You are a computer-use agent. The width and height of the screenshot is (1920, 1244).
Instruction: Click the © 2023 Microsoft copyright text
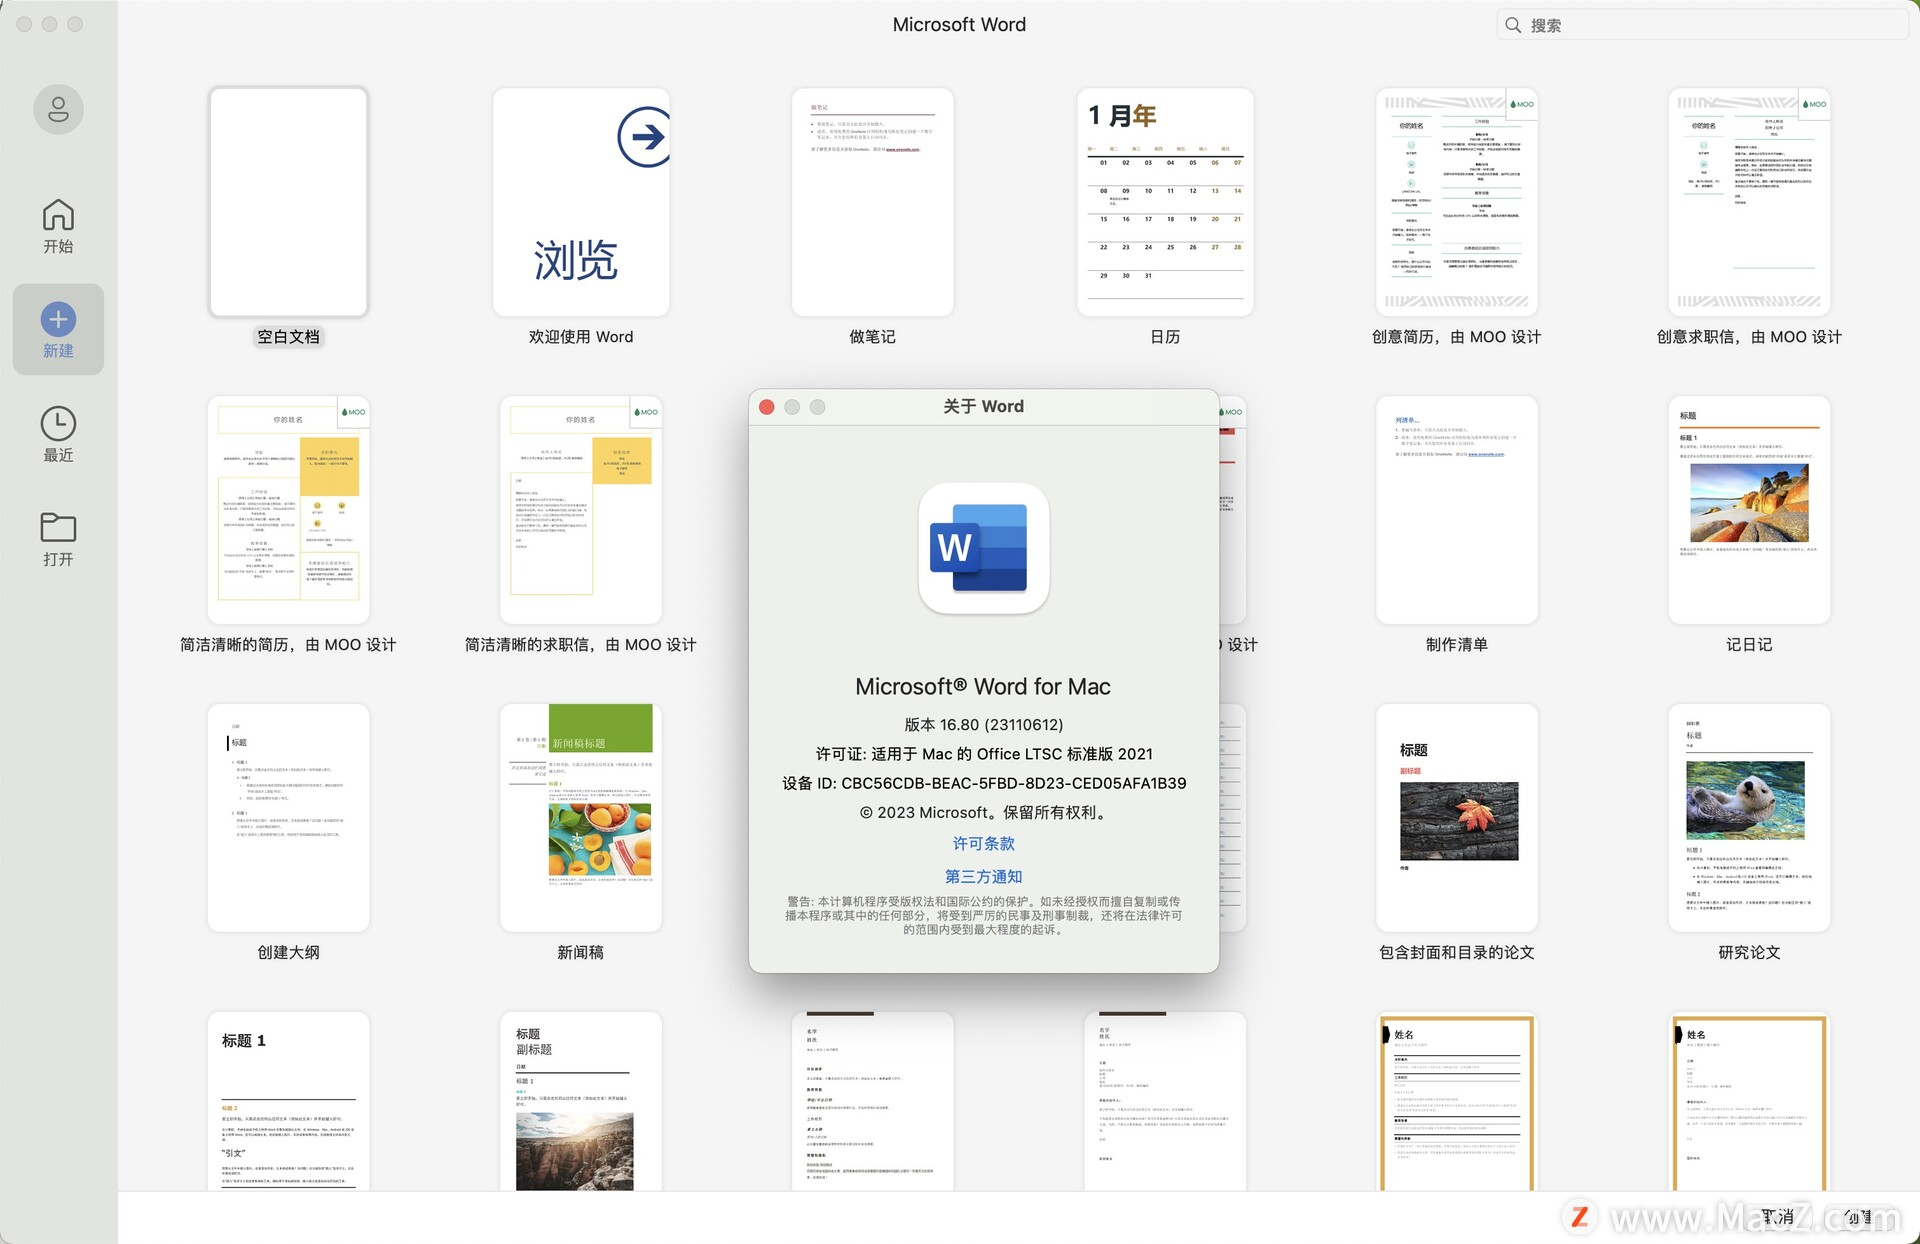(x=984, y=813)
